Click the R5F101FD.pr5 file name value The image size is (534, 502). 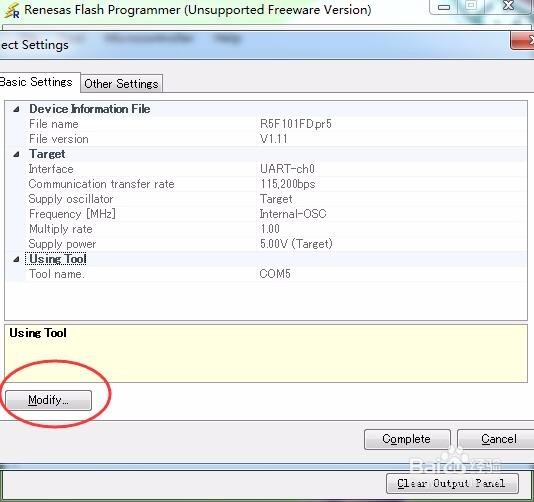[x=296, y=124]
